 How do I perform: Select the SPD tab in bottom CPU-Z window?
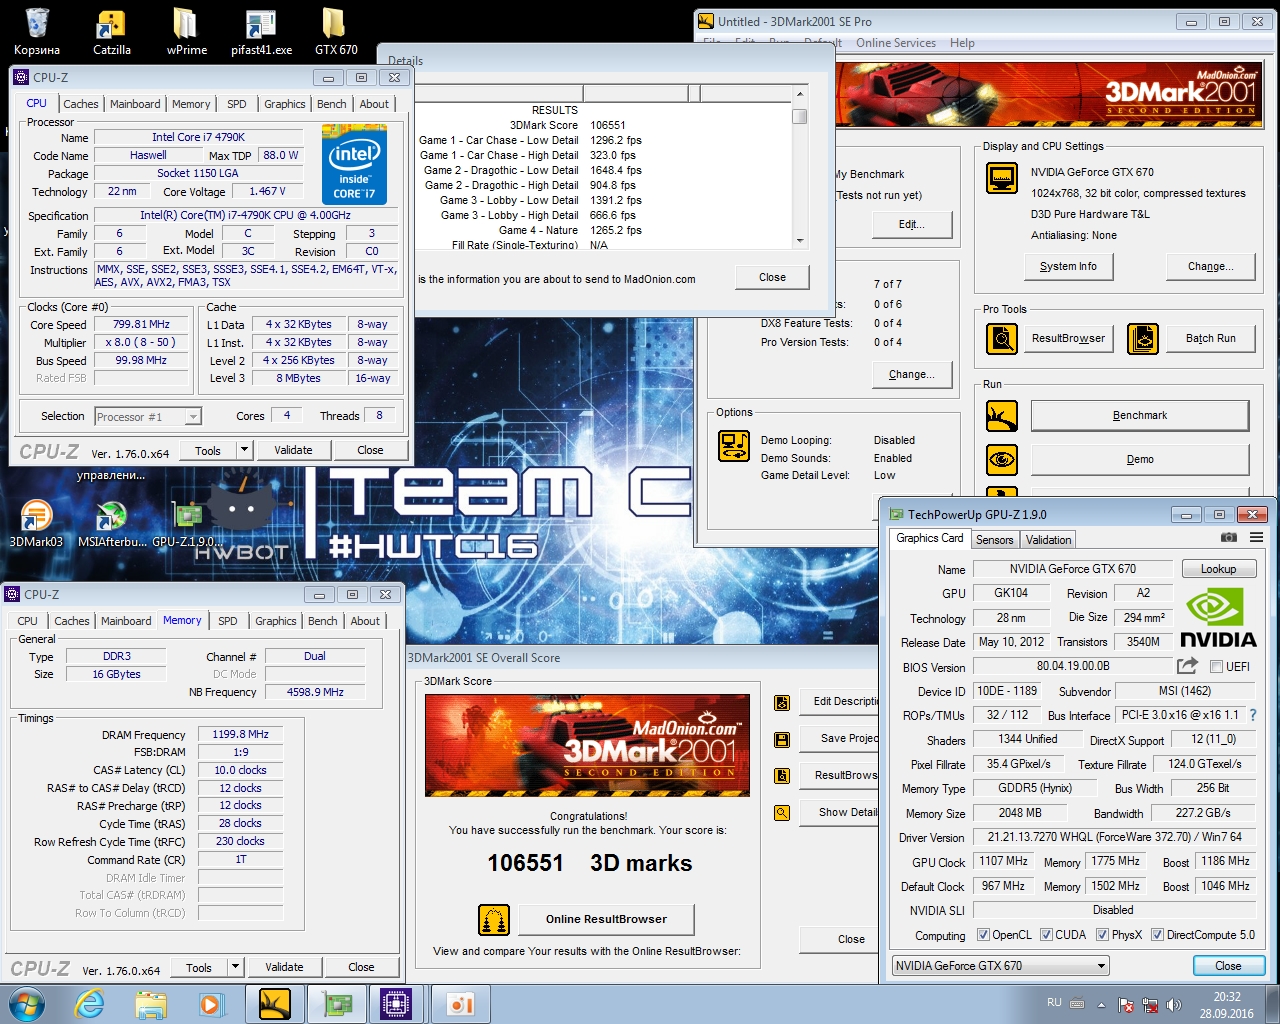(228, 621)
